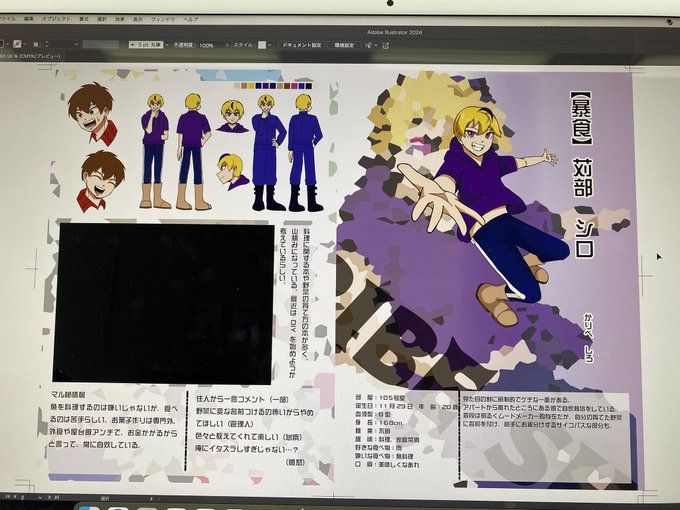
Task: Open the artboard navigation dropdown
Action: coord(40,497)
